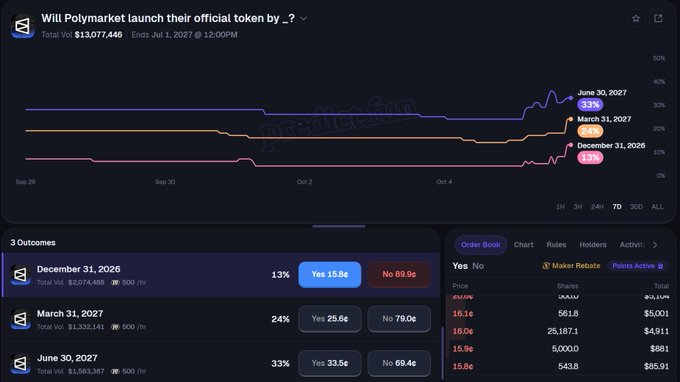This screenshot has width=680, height=382.
Task: Click the March 31, 2027 outcome logo
Action: pos(20,320)
